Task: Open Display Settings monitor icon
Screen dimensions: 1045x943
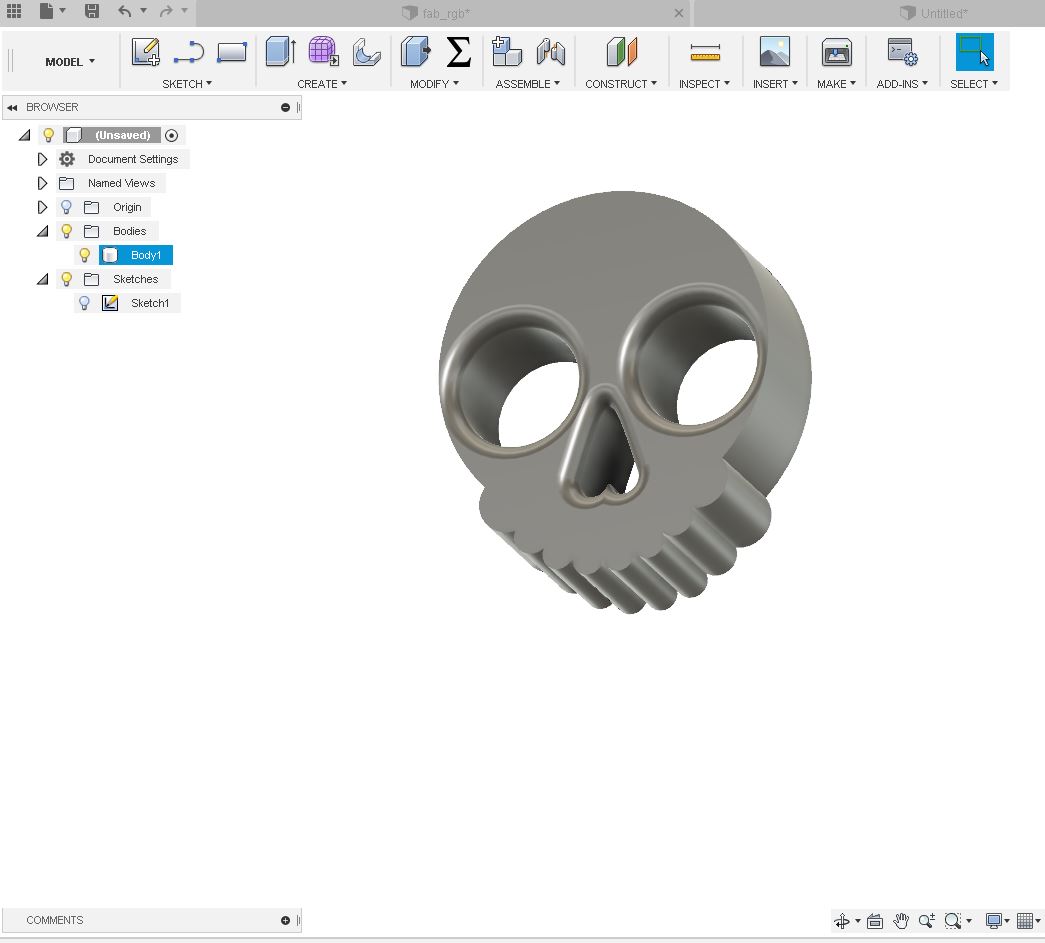Action: [994, 921]
